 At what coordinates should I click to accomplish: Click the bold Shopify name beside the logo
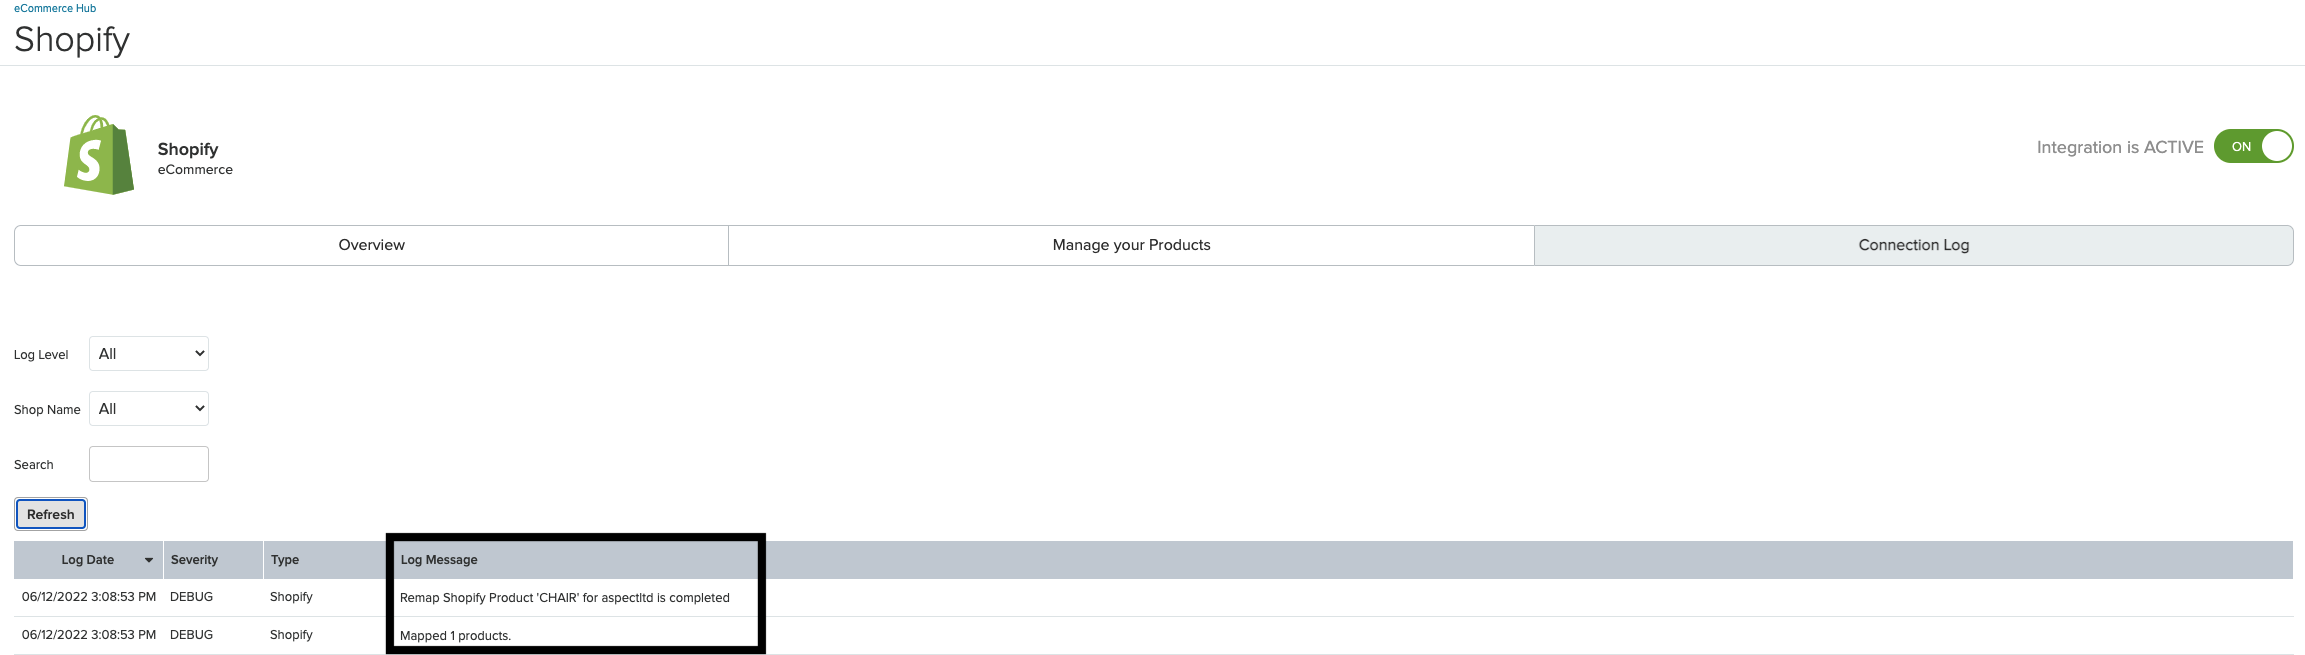coord(188,149)
